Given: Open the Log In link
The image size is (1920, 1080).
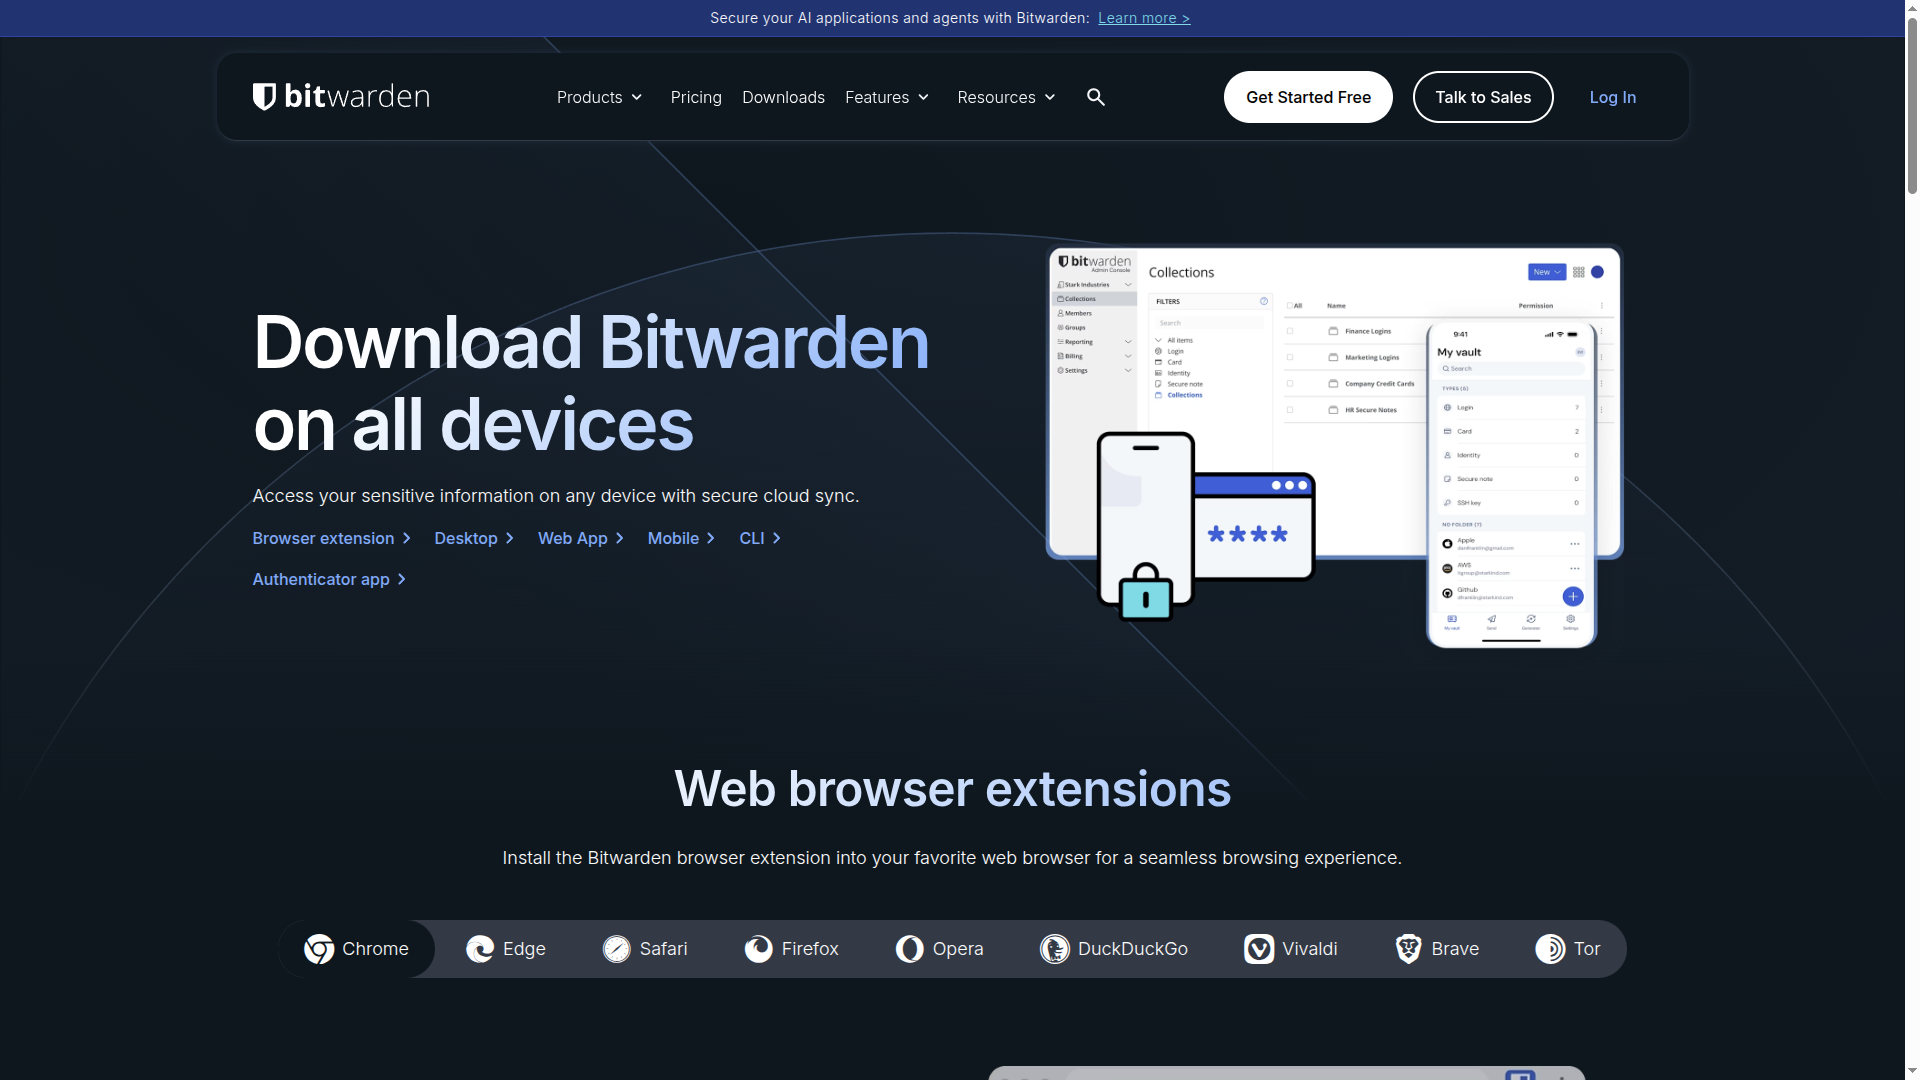Looking at the screenshot, I should (1613, 97).
